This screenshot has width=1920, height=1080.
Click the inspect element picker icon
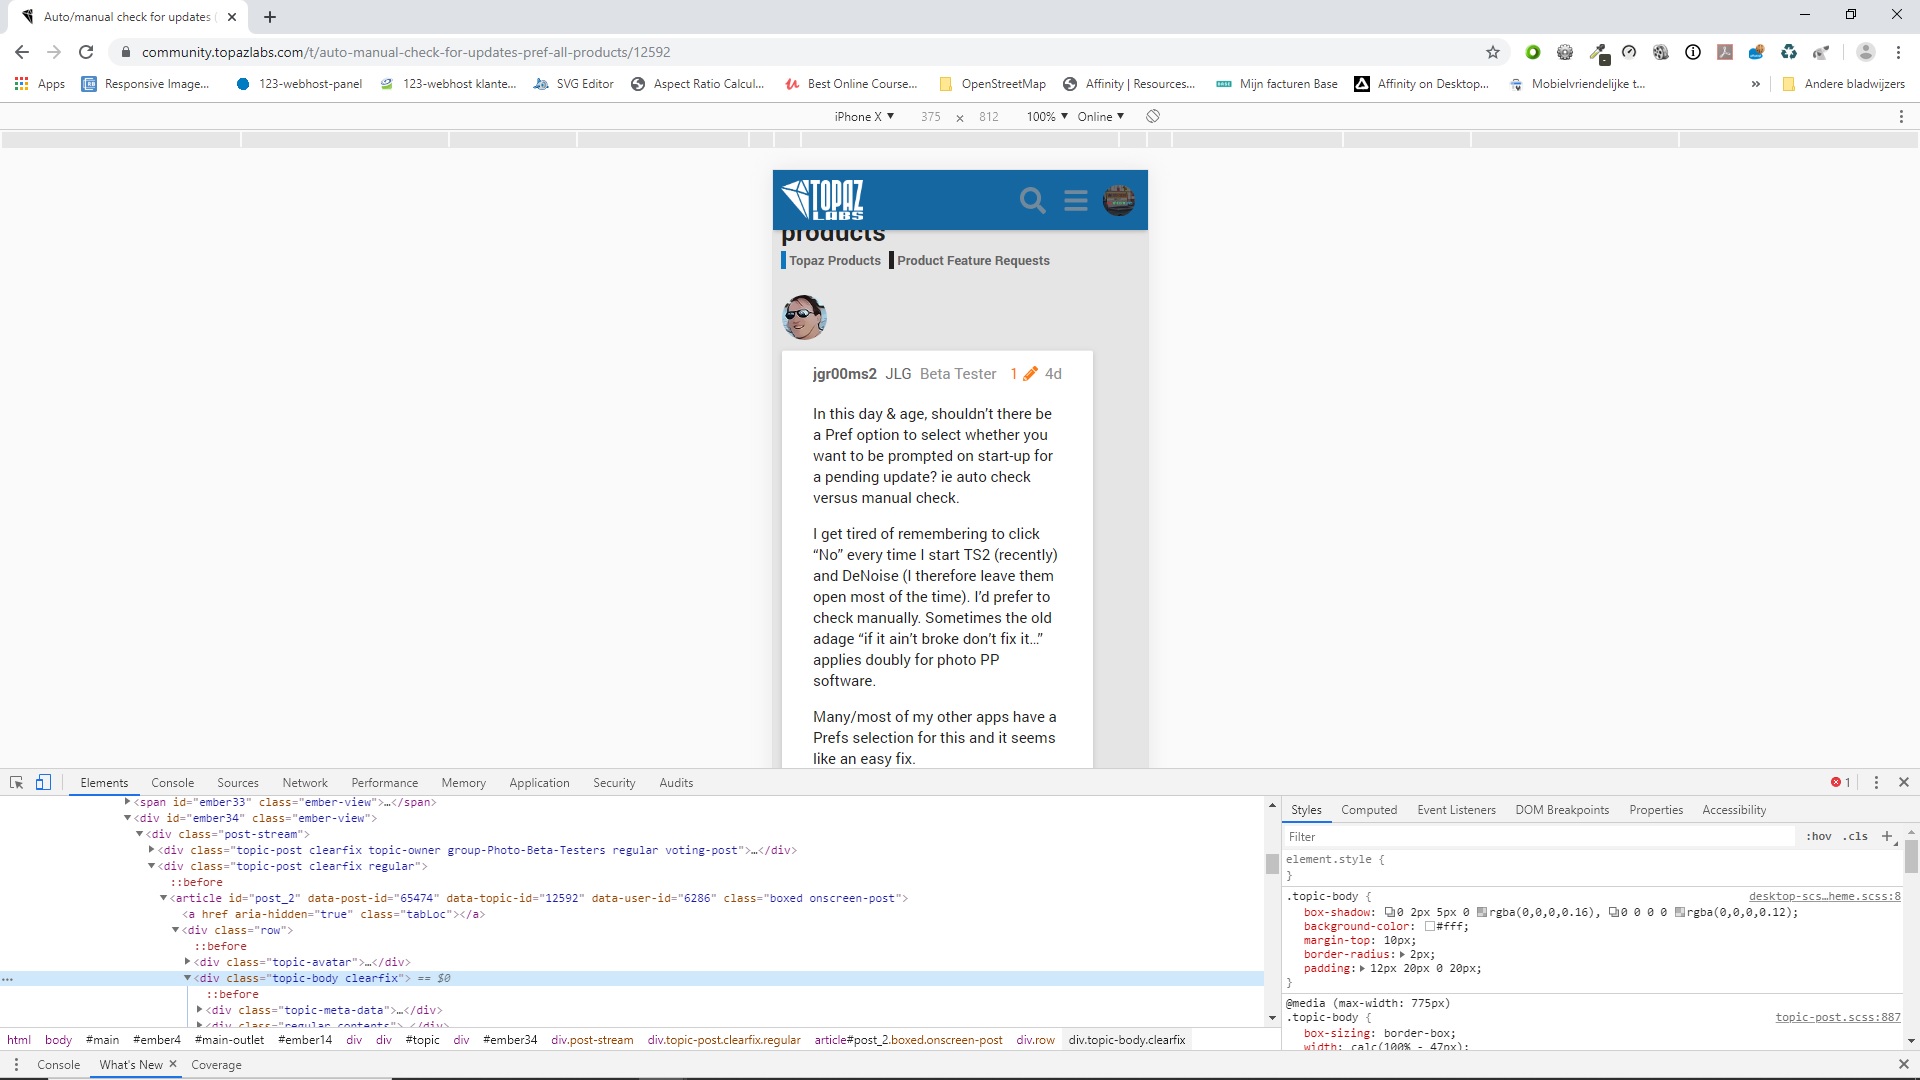click(16, 783)
